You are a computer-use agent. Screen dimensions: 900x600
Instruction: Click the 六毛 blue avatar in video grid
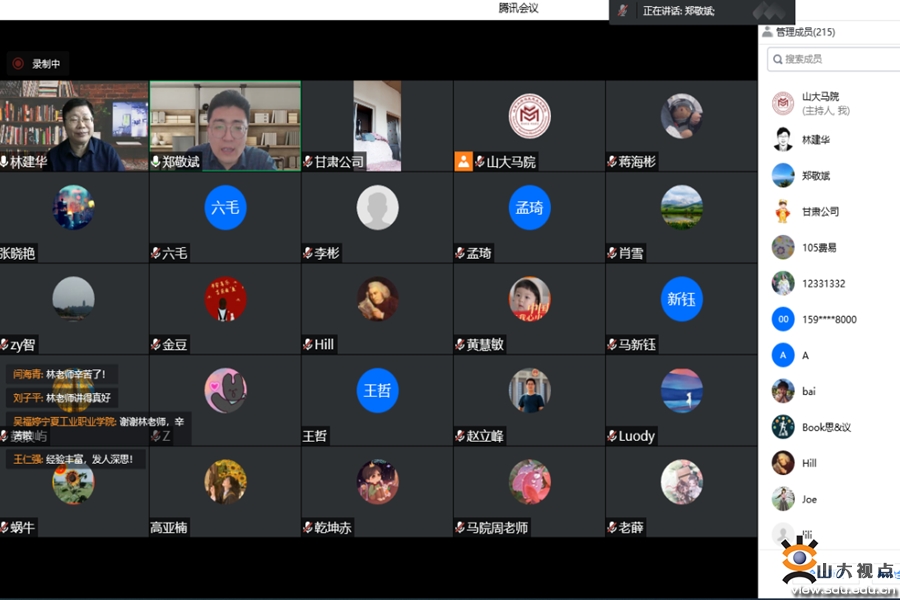click(x=225, y=208)
